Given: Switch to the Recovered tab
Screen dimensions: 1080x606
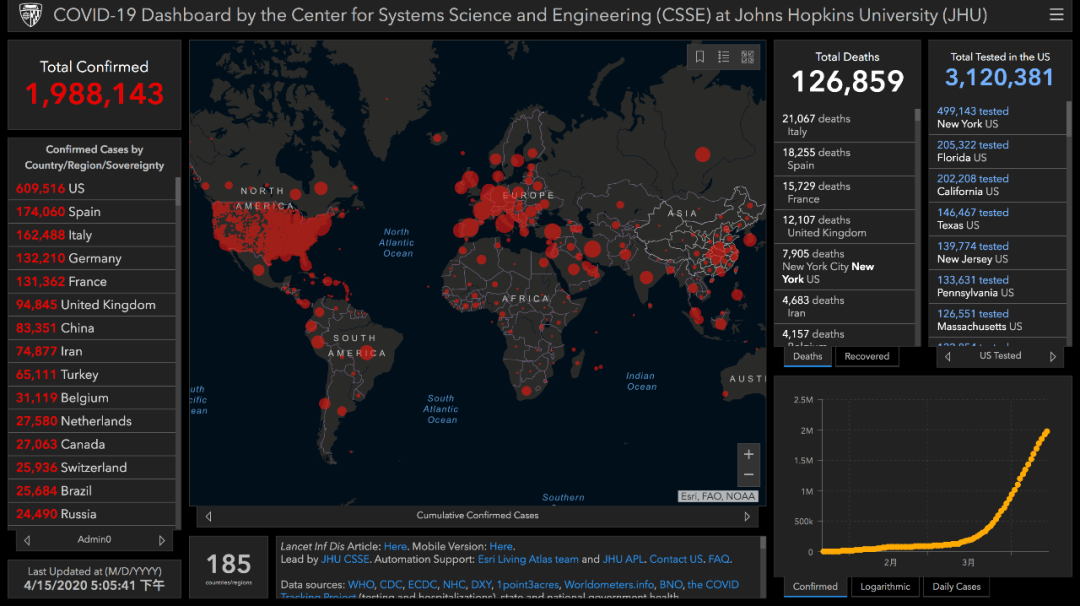Looking at the screenshot, I should [866, 356].
